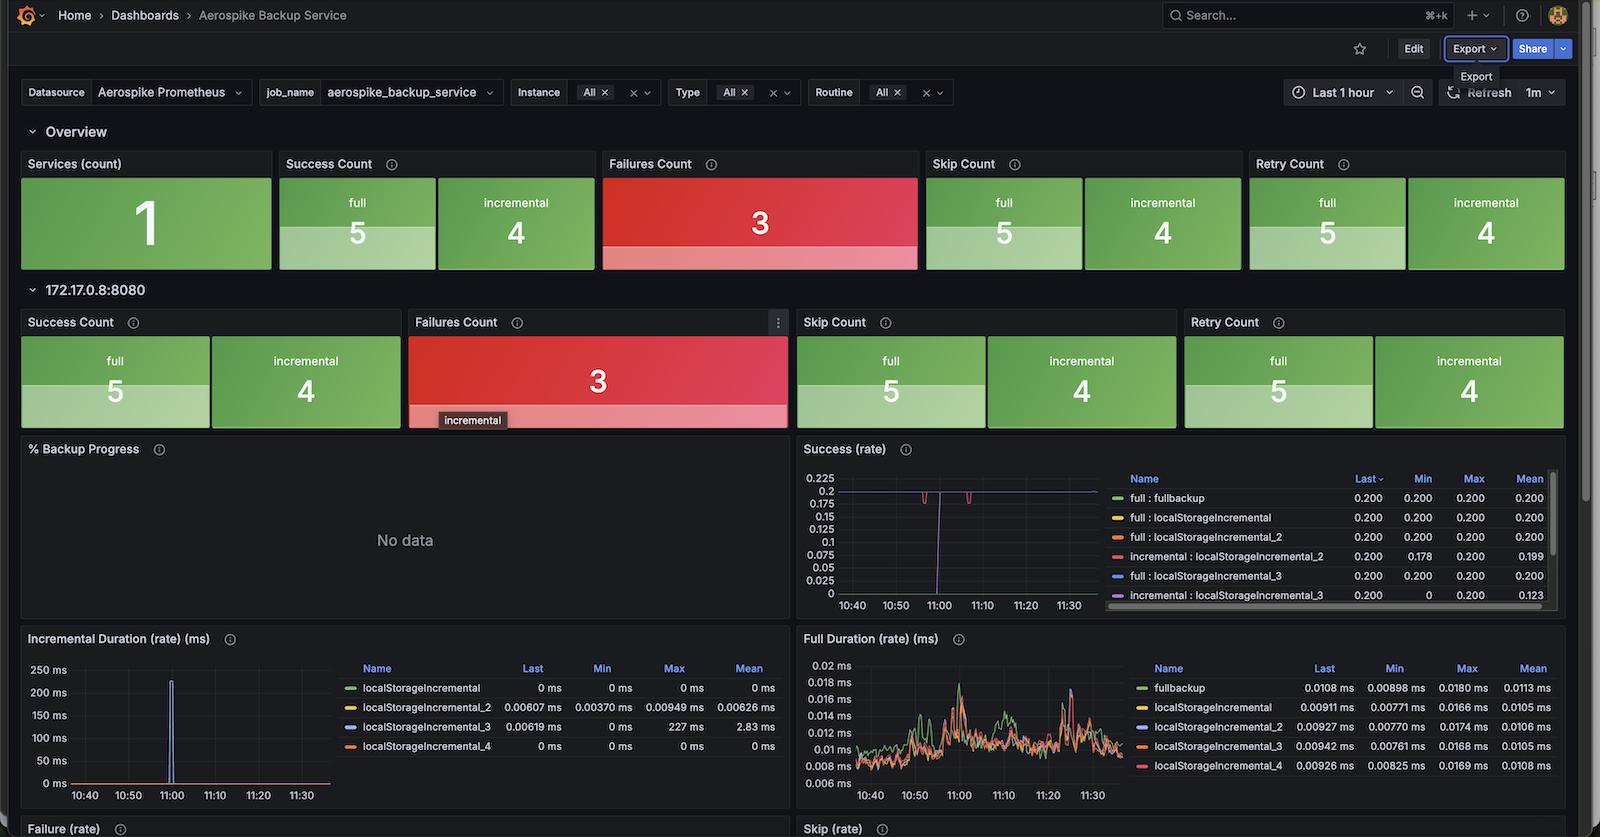This screenshot has height=837, width=1600.
Task: Open the user profile avatar
Action: [x=1558, y=15]
